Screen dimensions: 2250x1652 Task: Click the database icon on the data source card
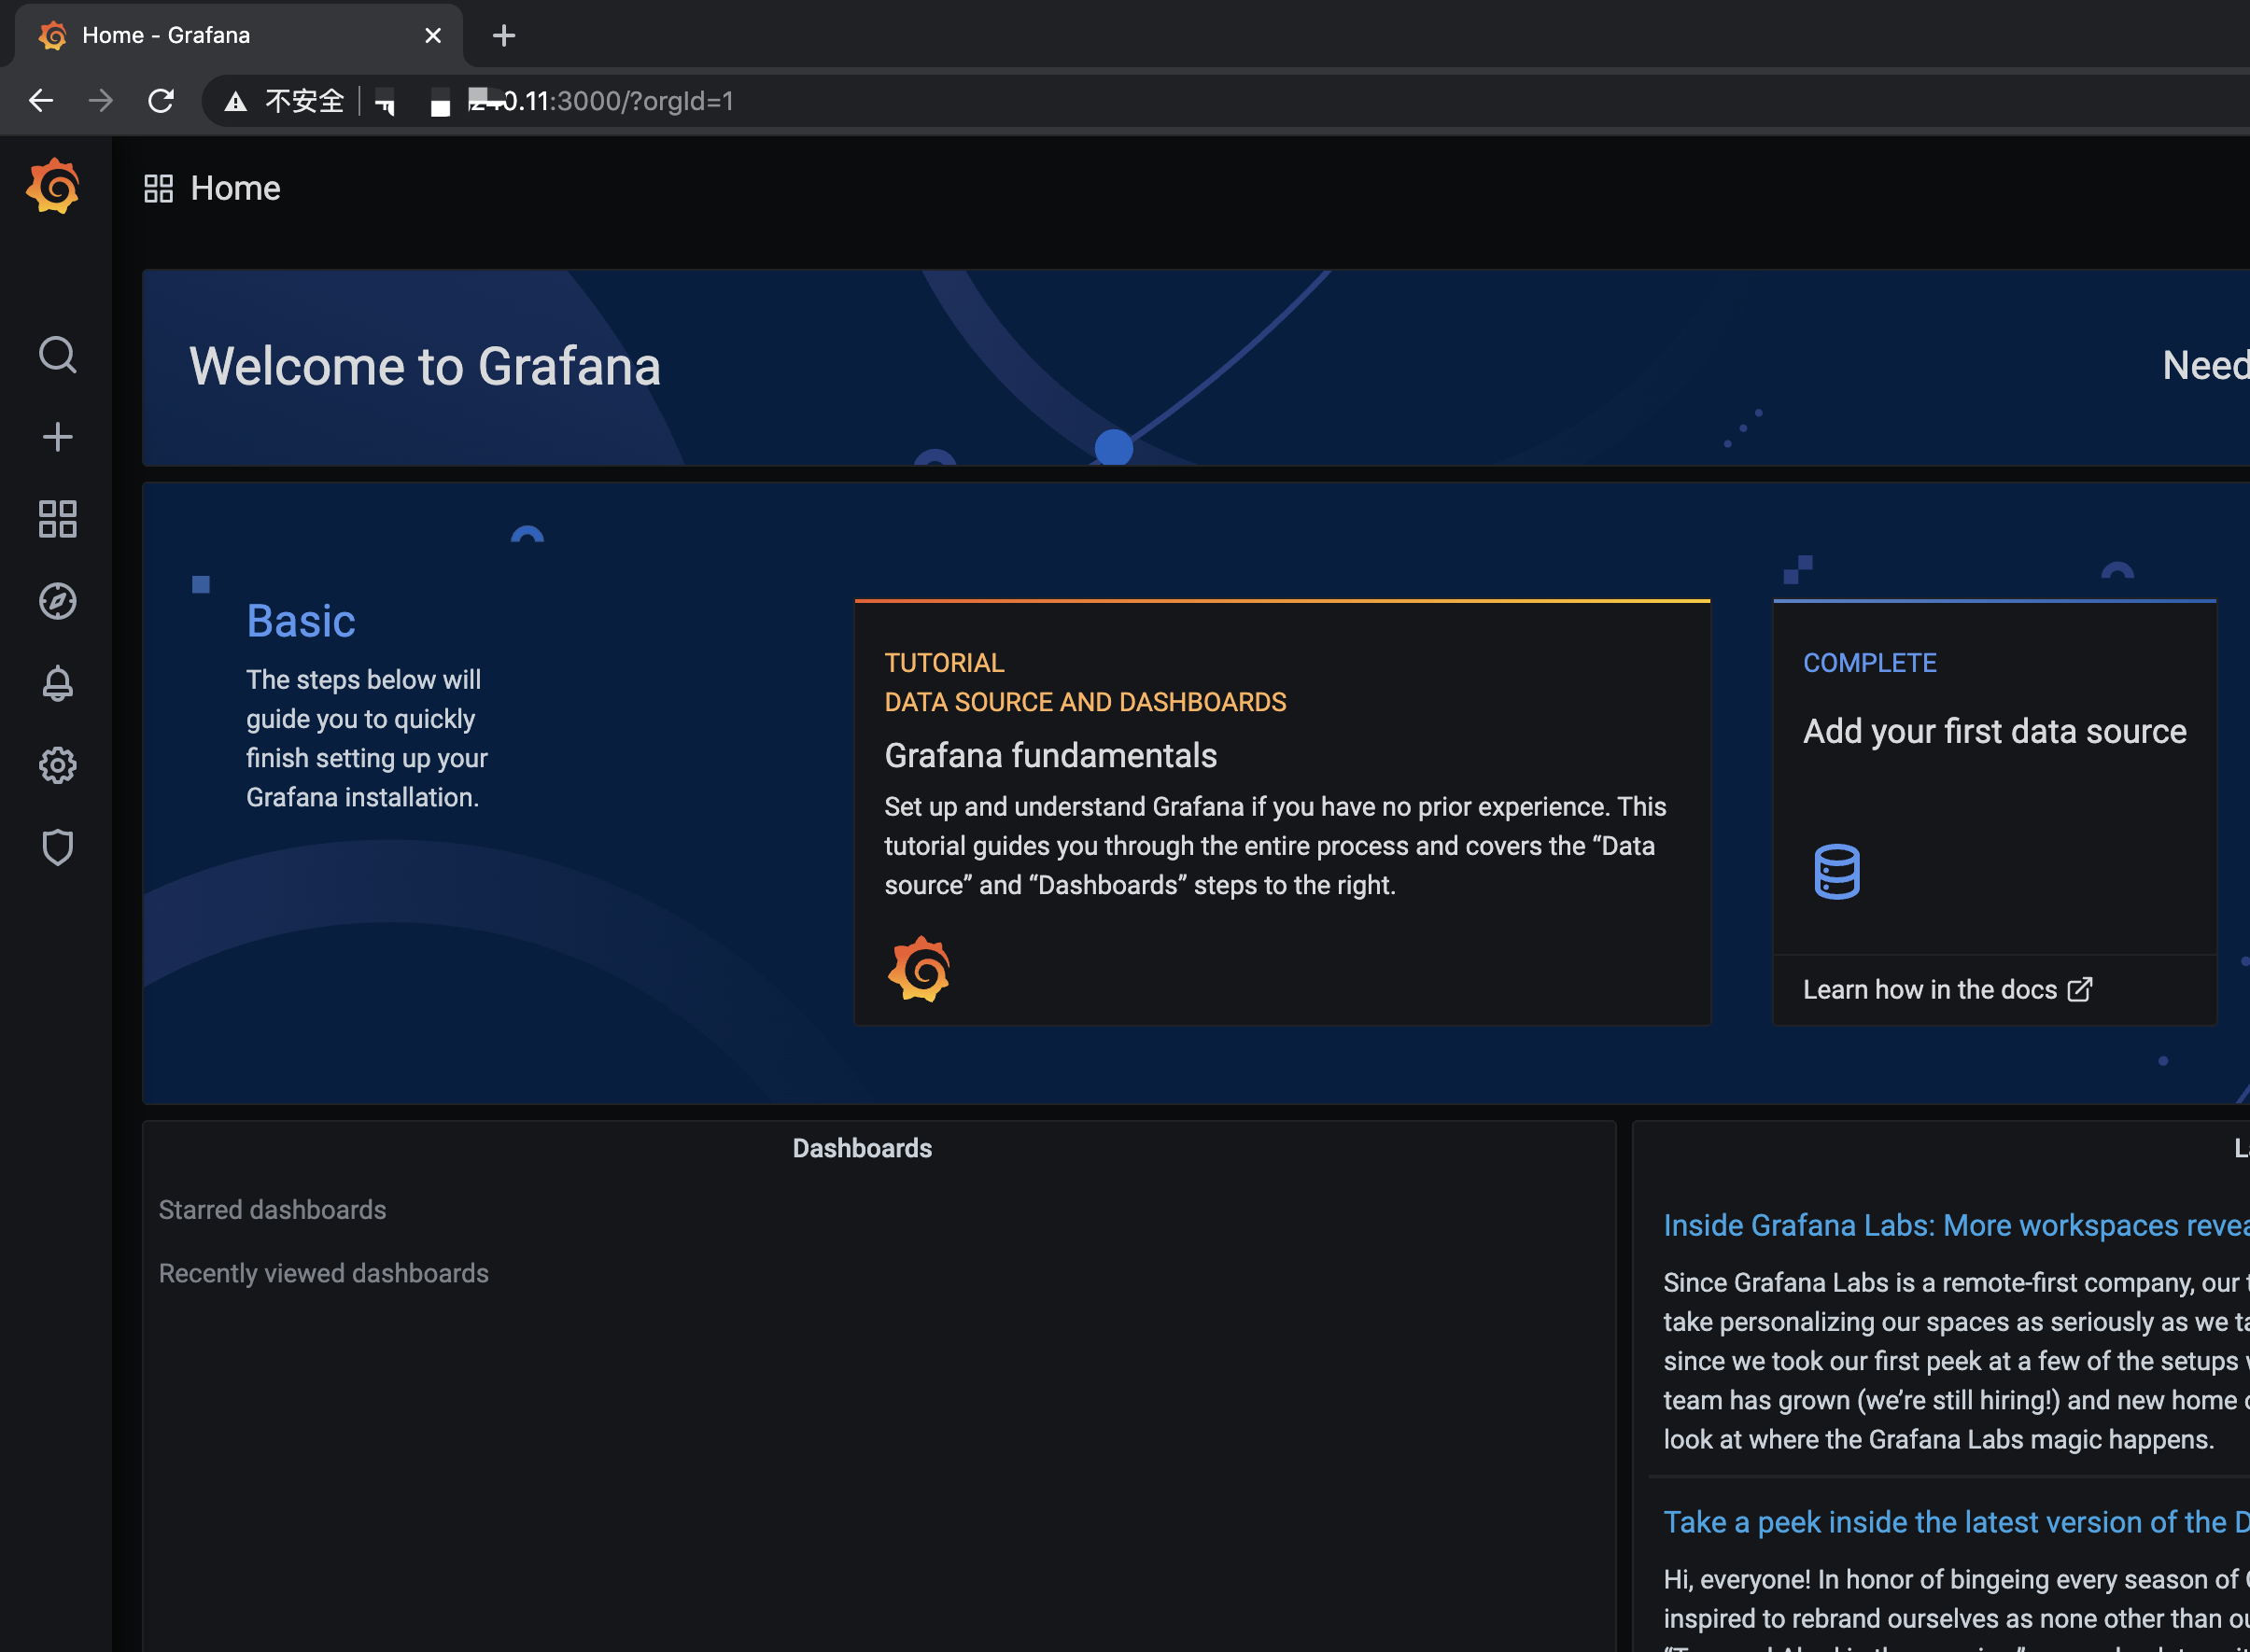click(1836, 870)
